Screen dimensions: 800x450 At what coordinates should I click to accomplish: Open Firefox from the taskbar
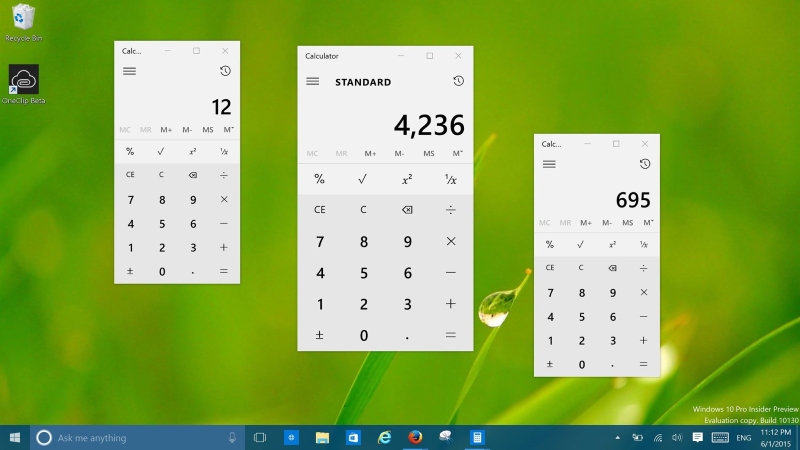point(415,438)
